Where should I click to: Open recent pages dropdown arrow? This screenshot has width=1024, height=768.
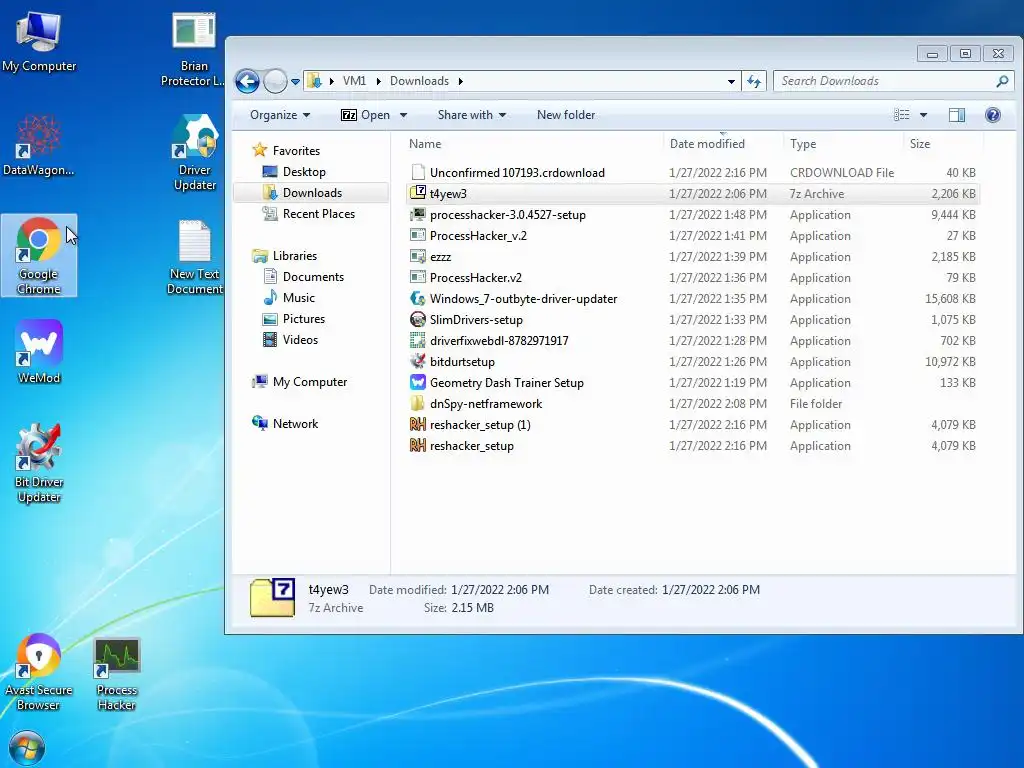point(295,82)
